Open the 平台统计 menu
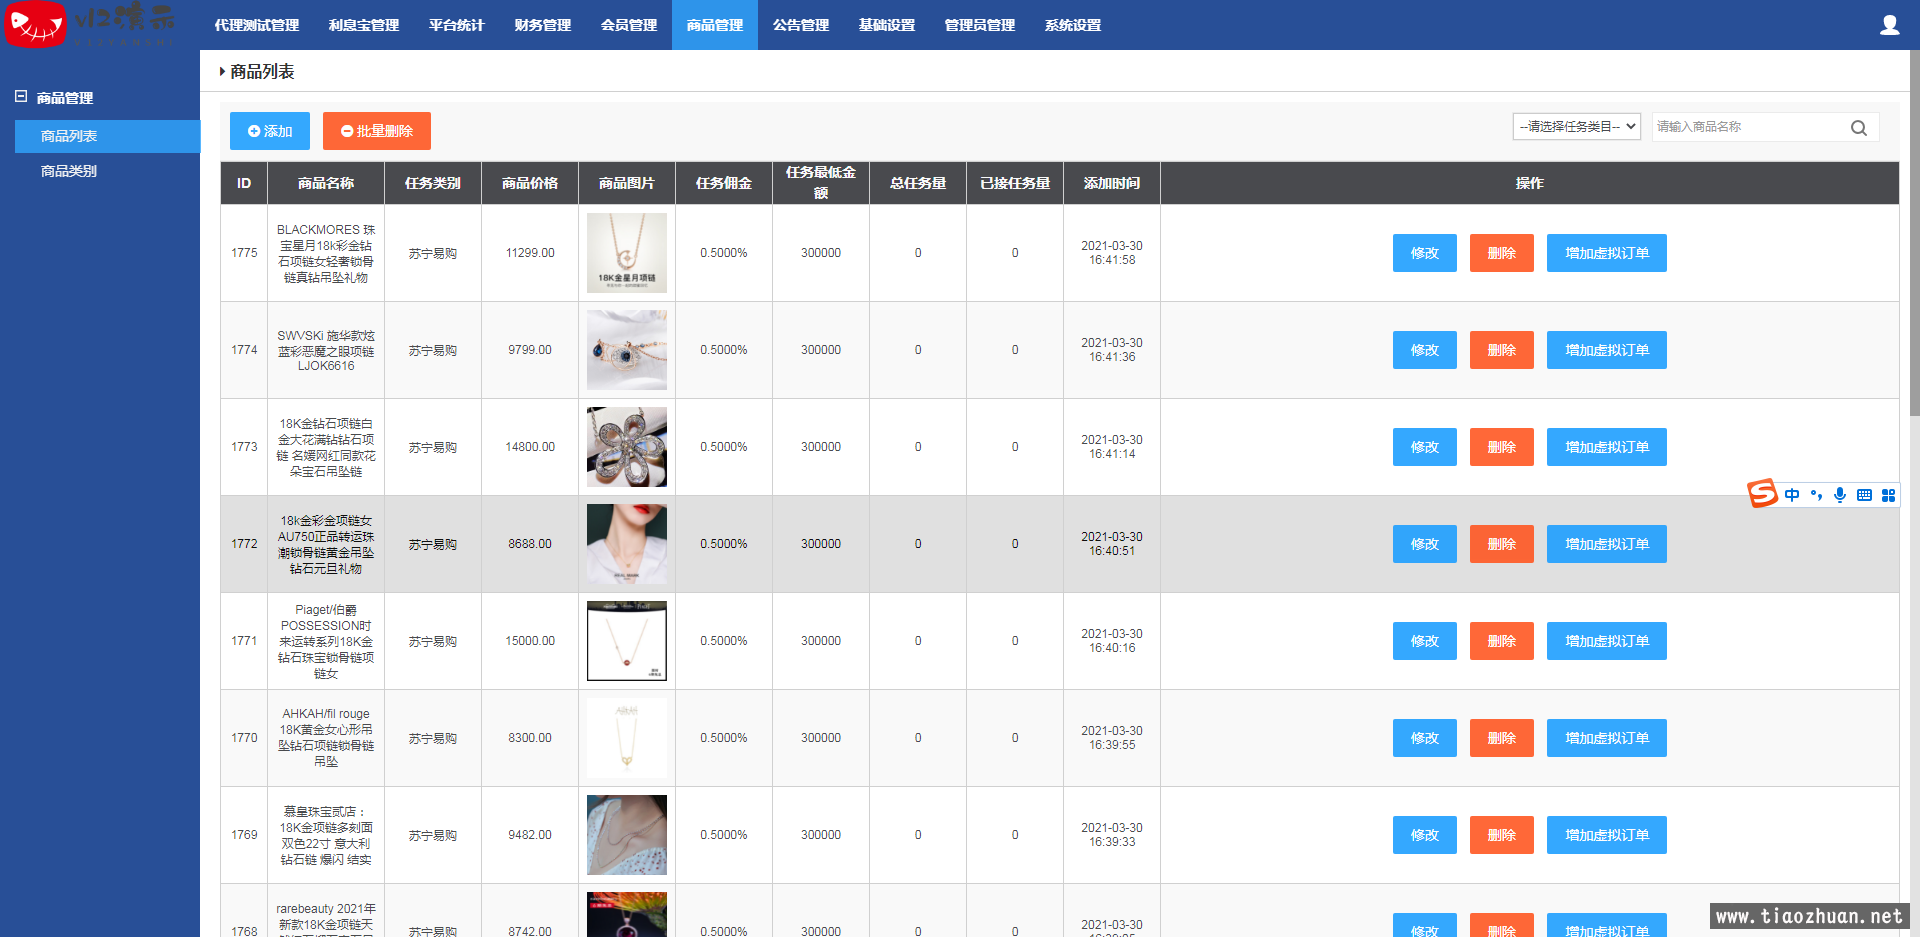The image size is (1920, 937). [x=457, y=25]
